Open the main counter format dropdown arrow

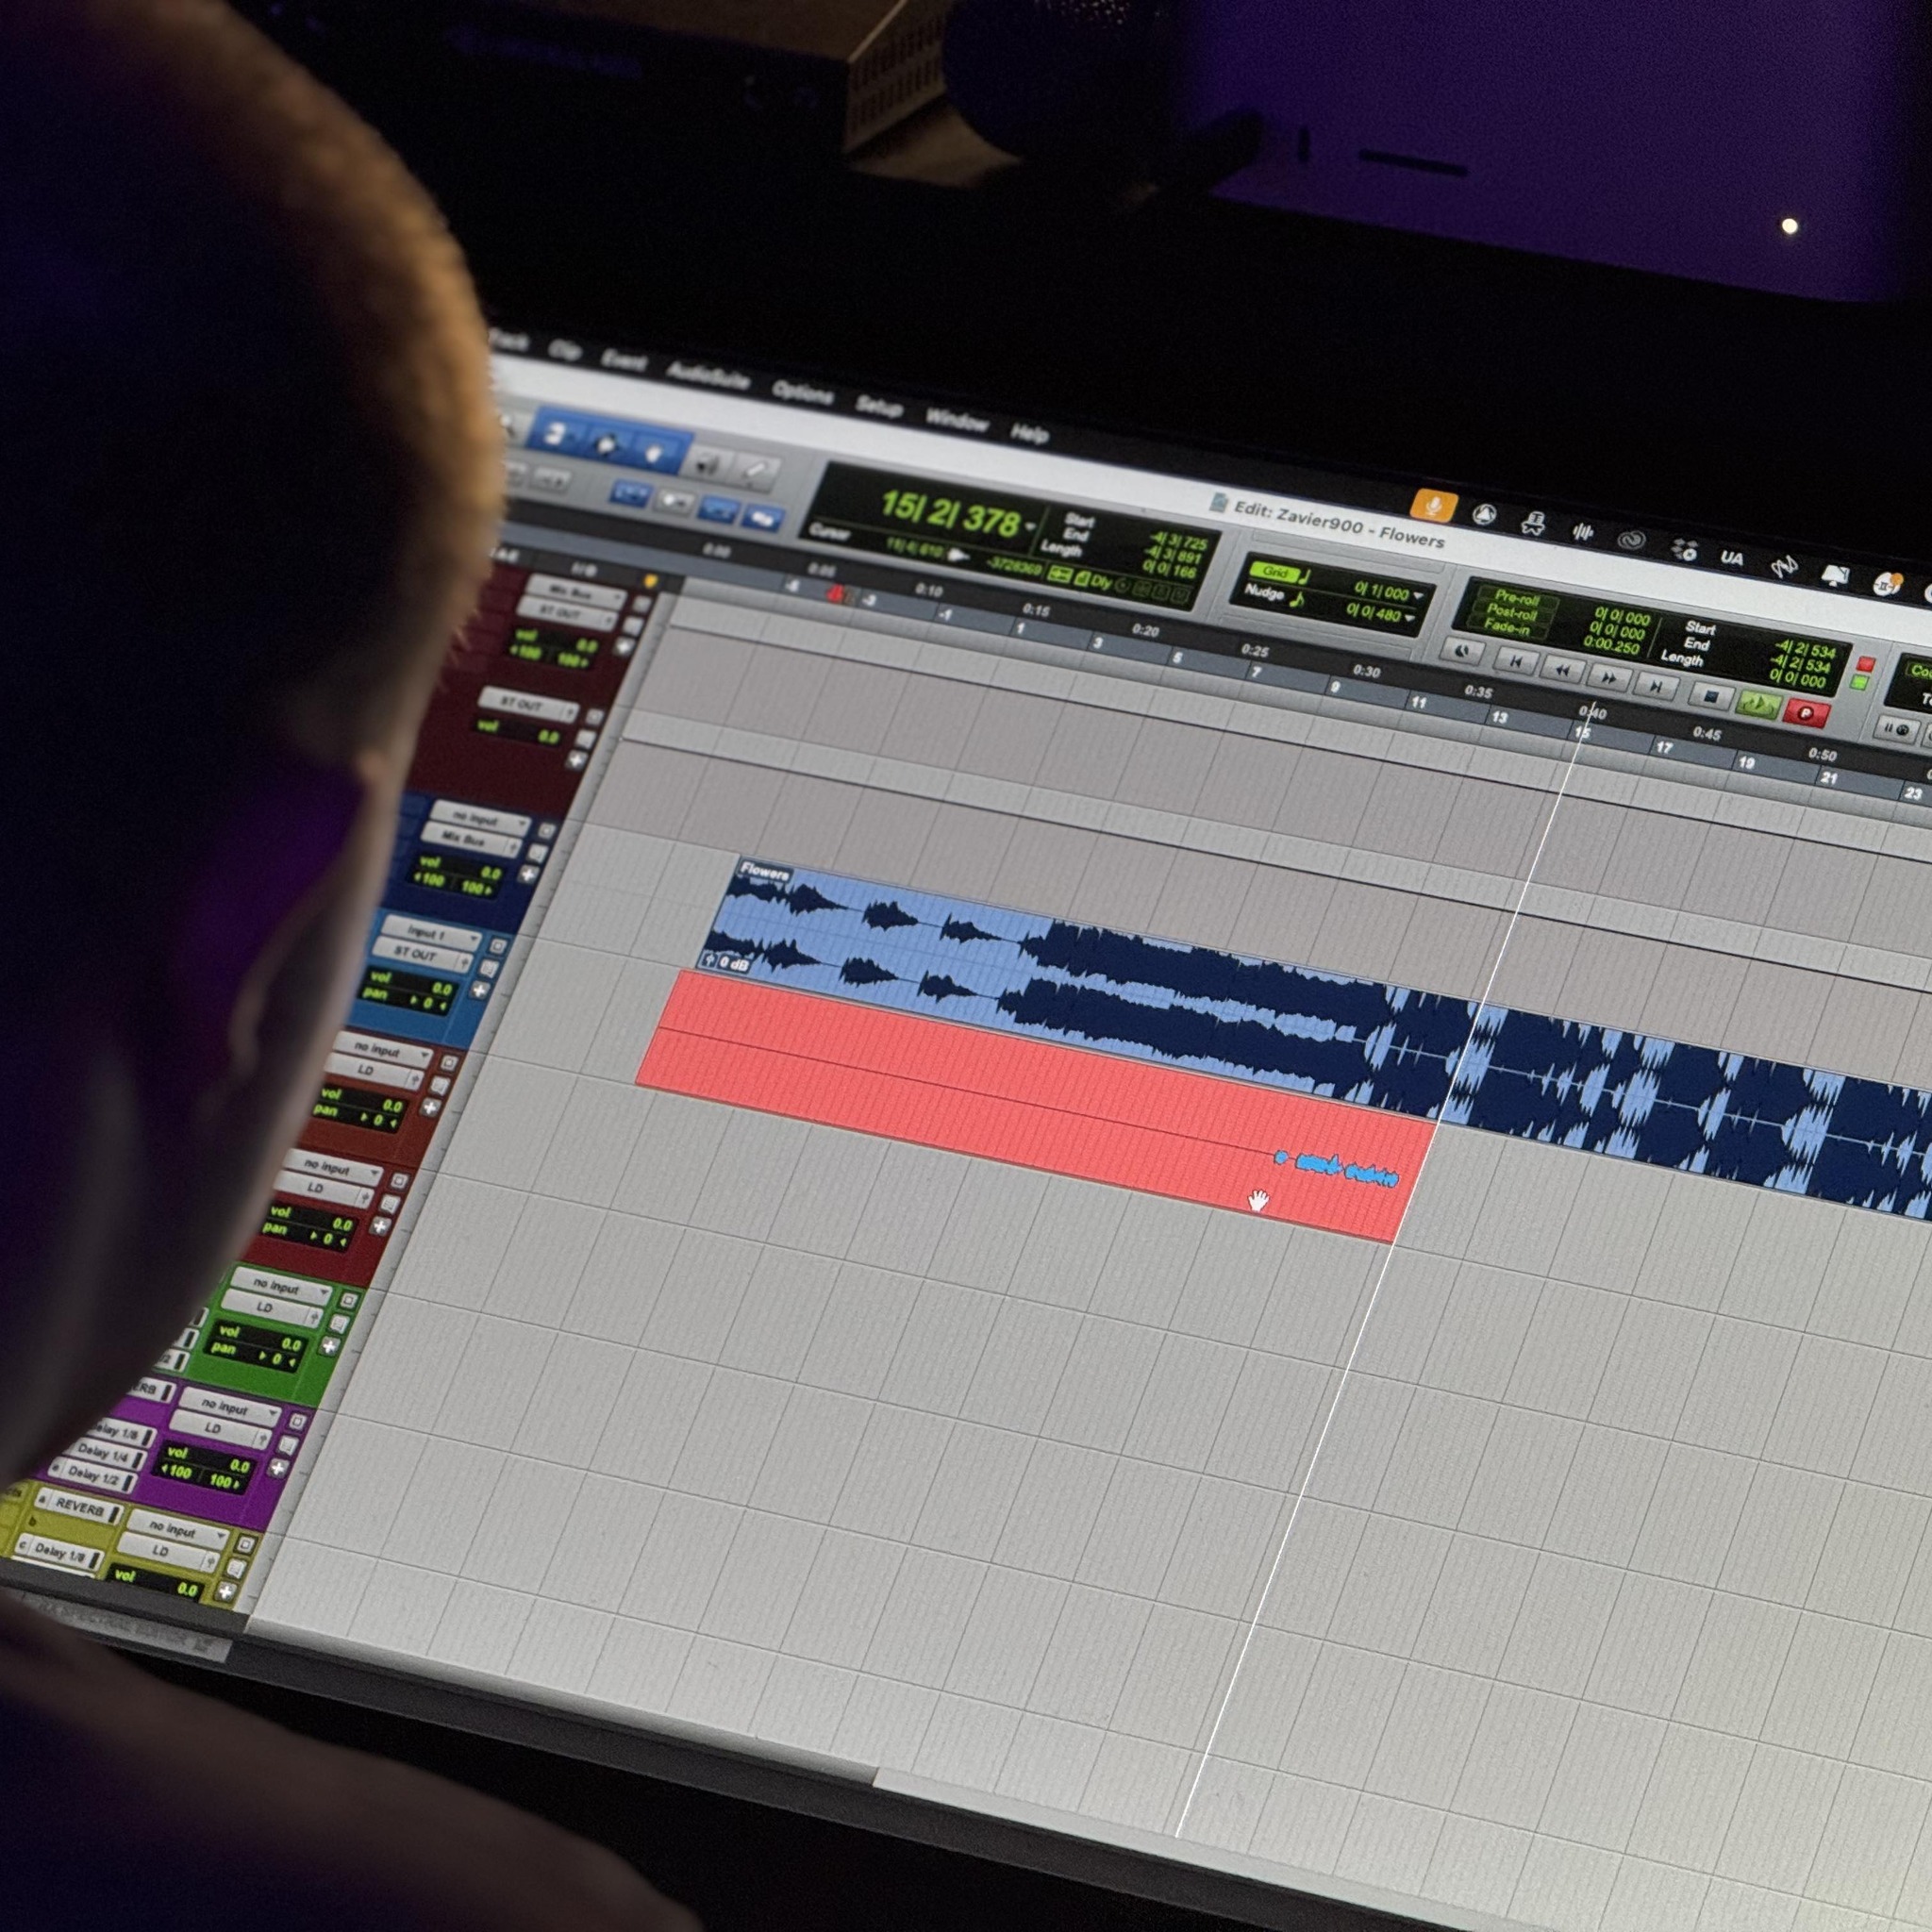pos(1029,527)
